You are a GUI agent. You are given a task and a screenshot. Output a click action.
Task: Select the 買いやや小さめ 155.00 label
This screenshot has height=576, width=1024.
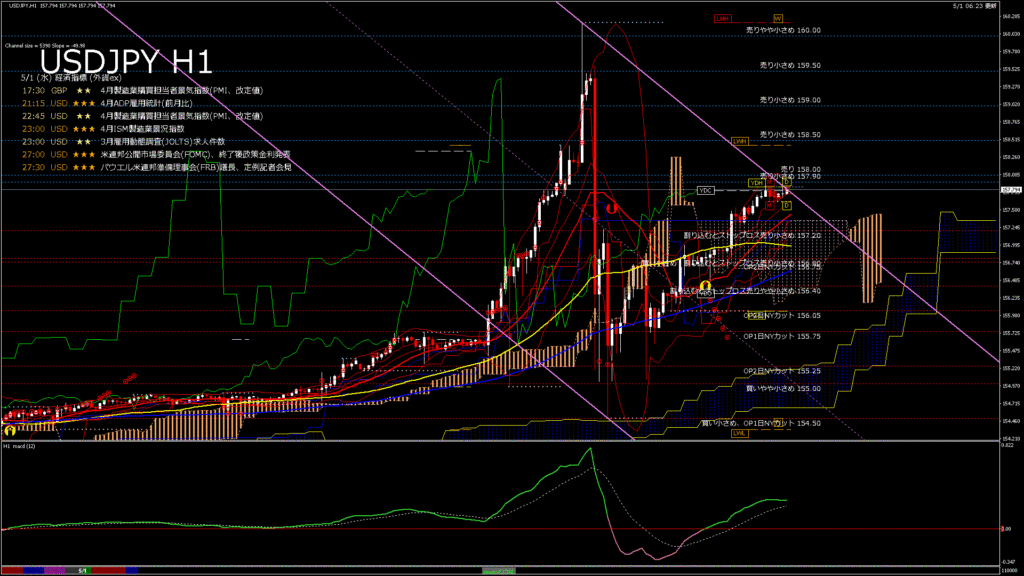(783, 389)
